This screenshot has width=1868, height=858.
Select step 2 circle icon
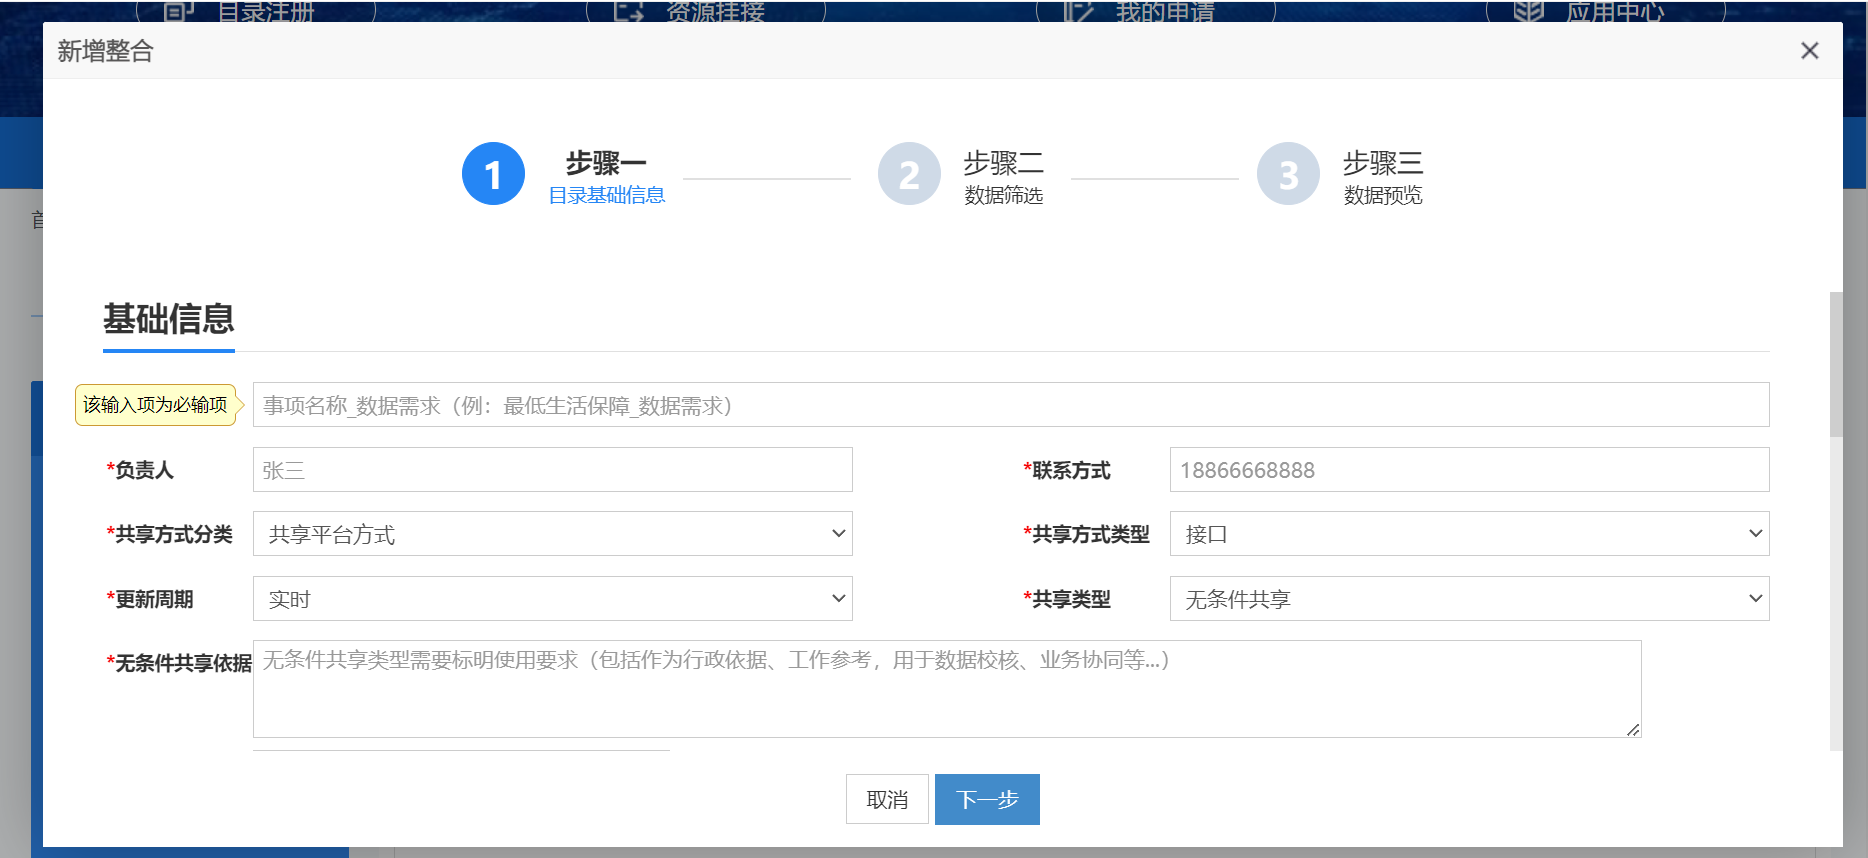coord(909,174)
